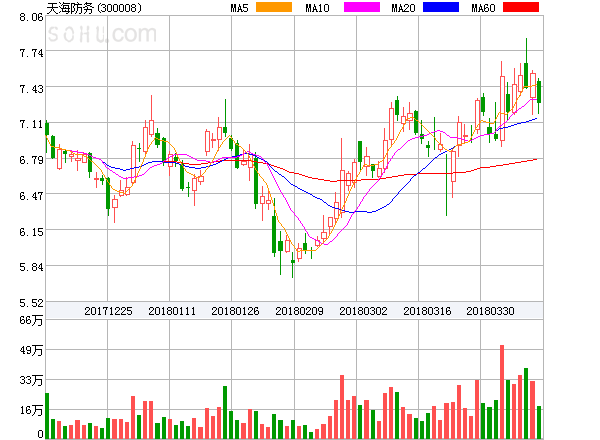600x440 pixels.
Task: Select the MA20 legend label
Action: [403, 8]
